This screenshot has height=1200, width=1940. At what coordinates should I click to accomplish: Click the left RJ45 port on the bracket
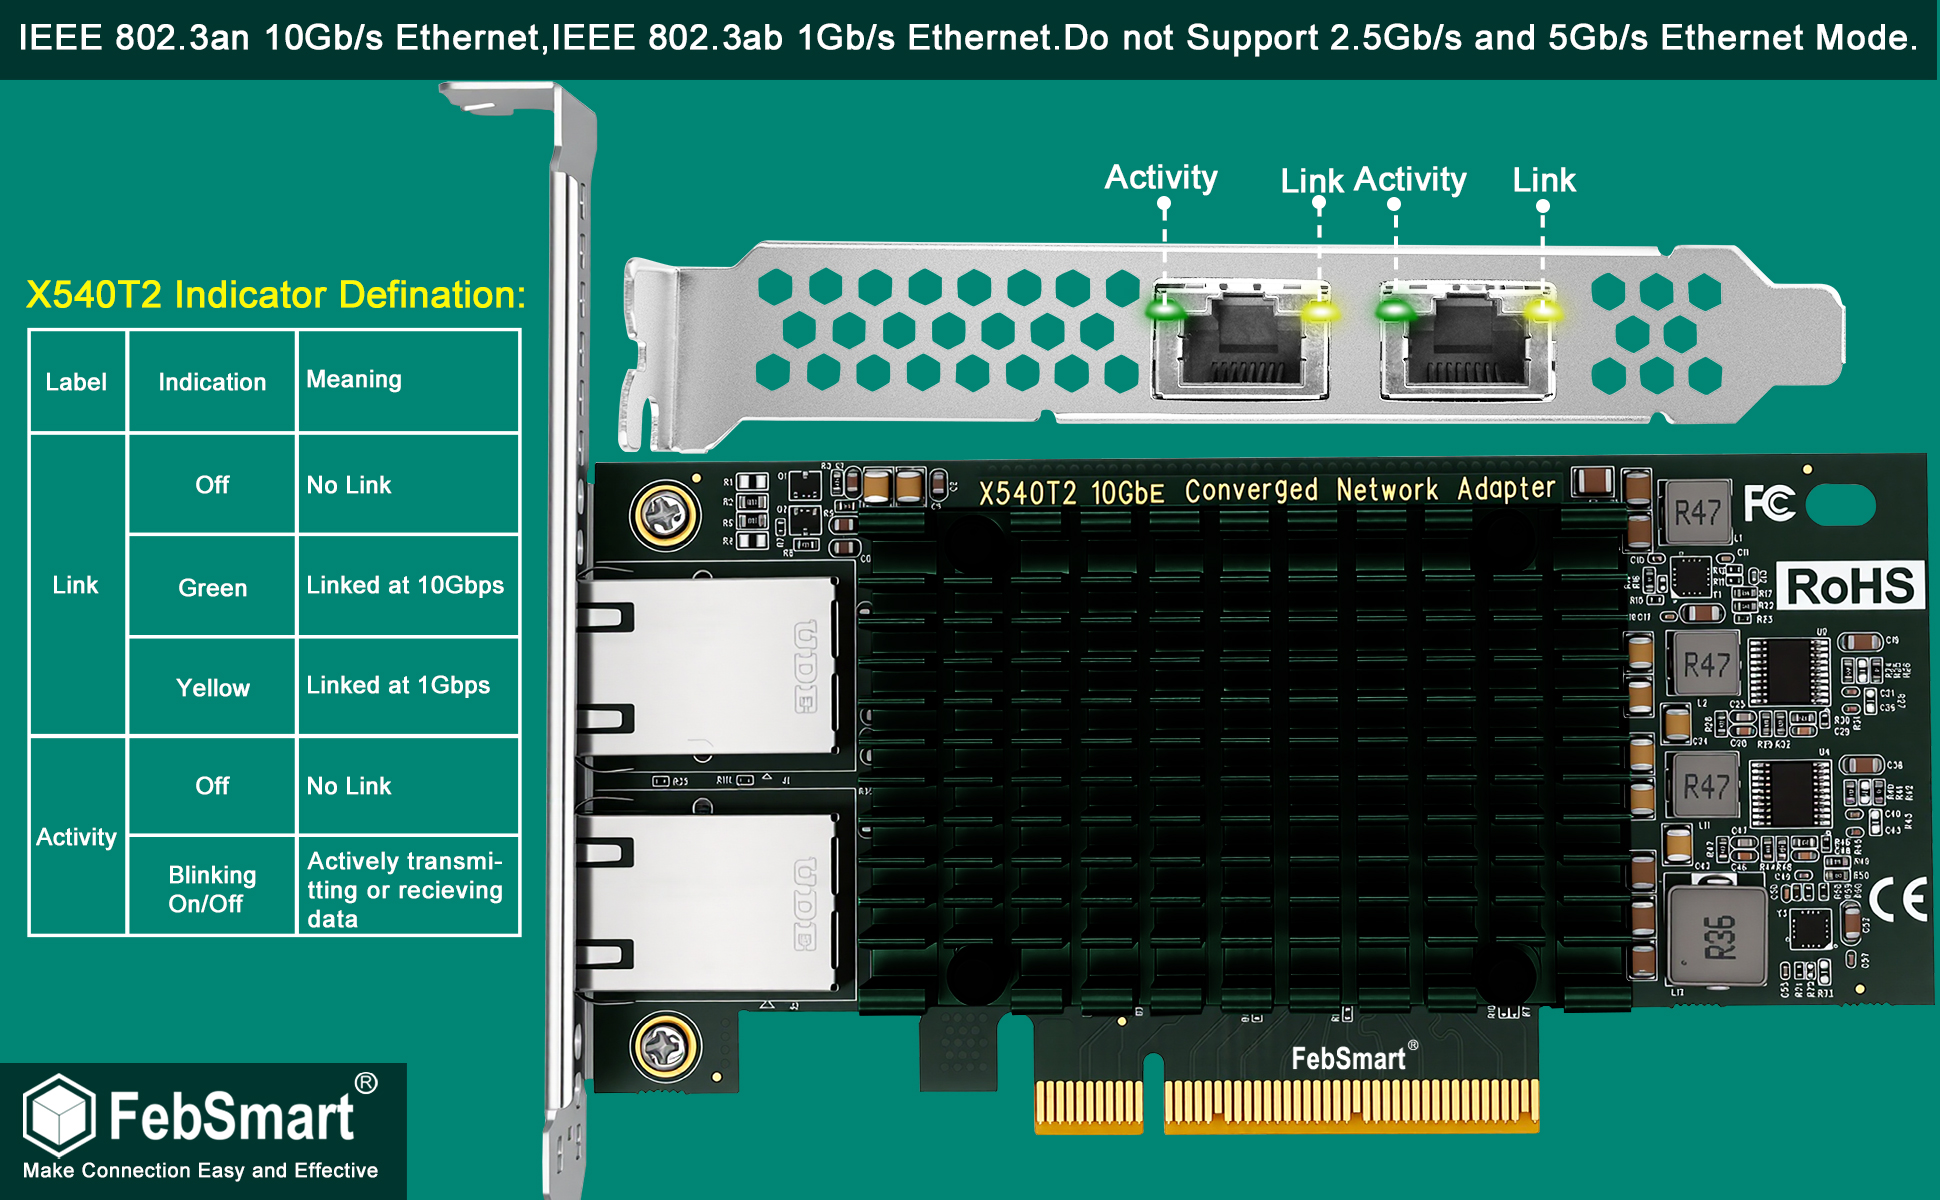(x=1241, y=341)
